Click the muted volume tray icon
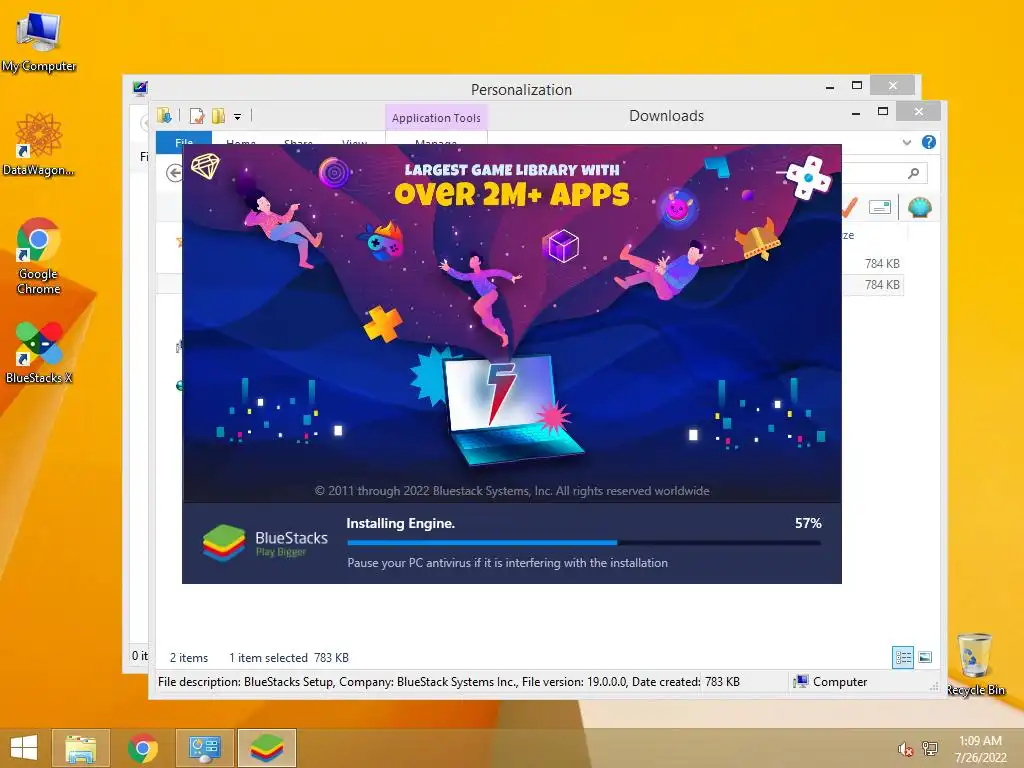The image size is (1024, 768). point(905,749)
